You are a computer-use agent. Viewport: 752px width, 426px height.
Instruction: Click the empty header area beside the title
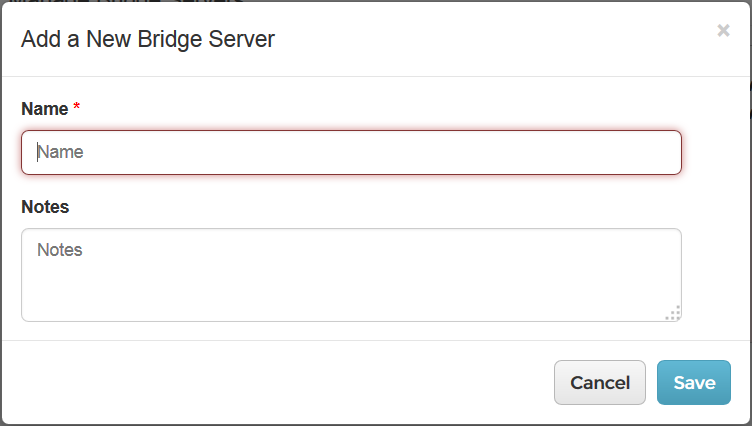[x=480, y=40]
